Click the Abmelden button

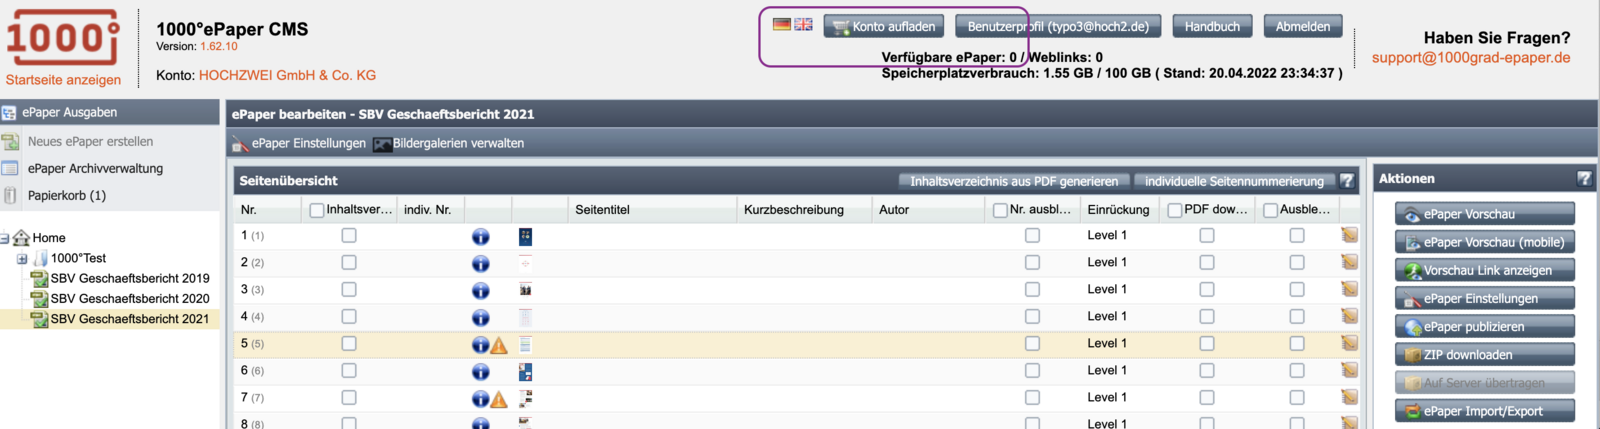click(x=1302, y=27)
